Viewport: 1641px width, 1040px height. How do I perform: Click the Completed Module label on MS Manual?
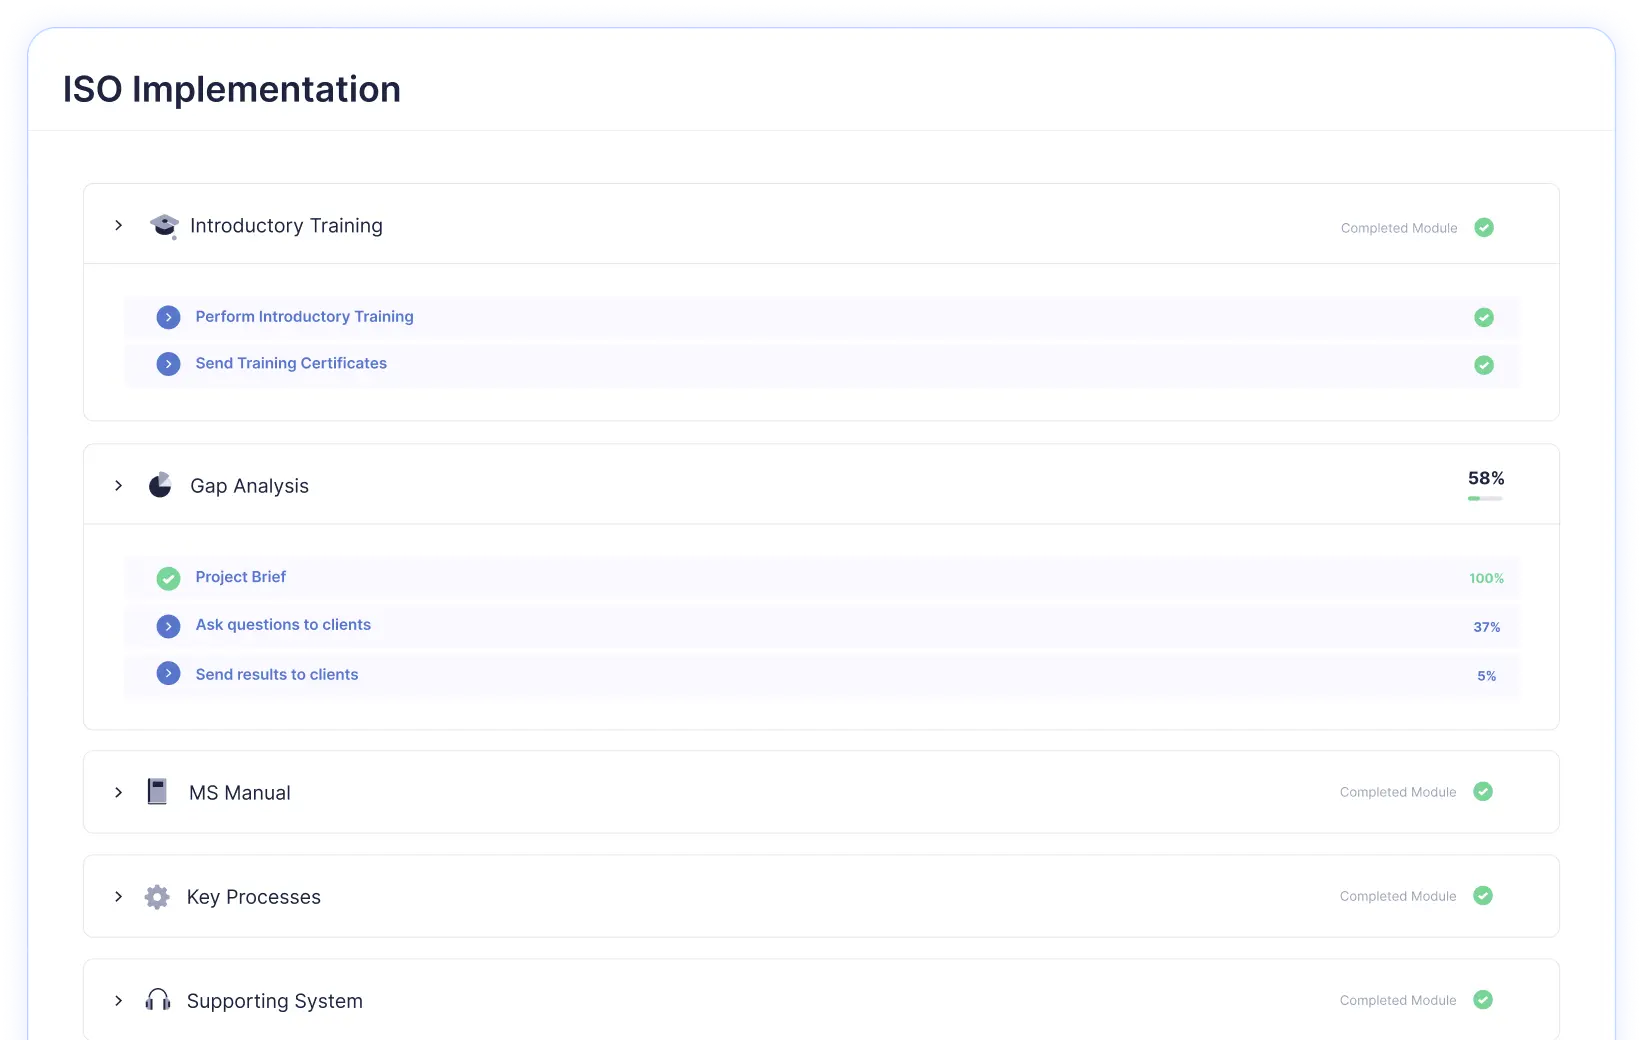[1397, 791]
